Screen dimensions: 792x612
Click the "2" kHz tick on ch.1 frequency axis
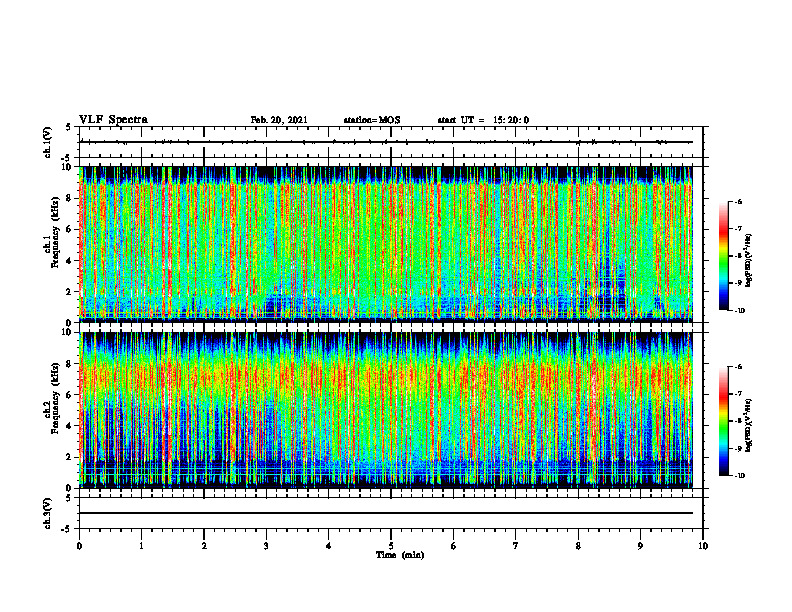tap(70, 291)
